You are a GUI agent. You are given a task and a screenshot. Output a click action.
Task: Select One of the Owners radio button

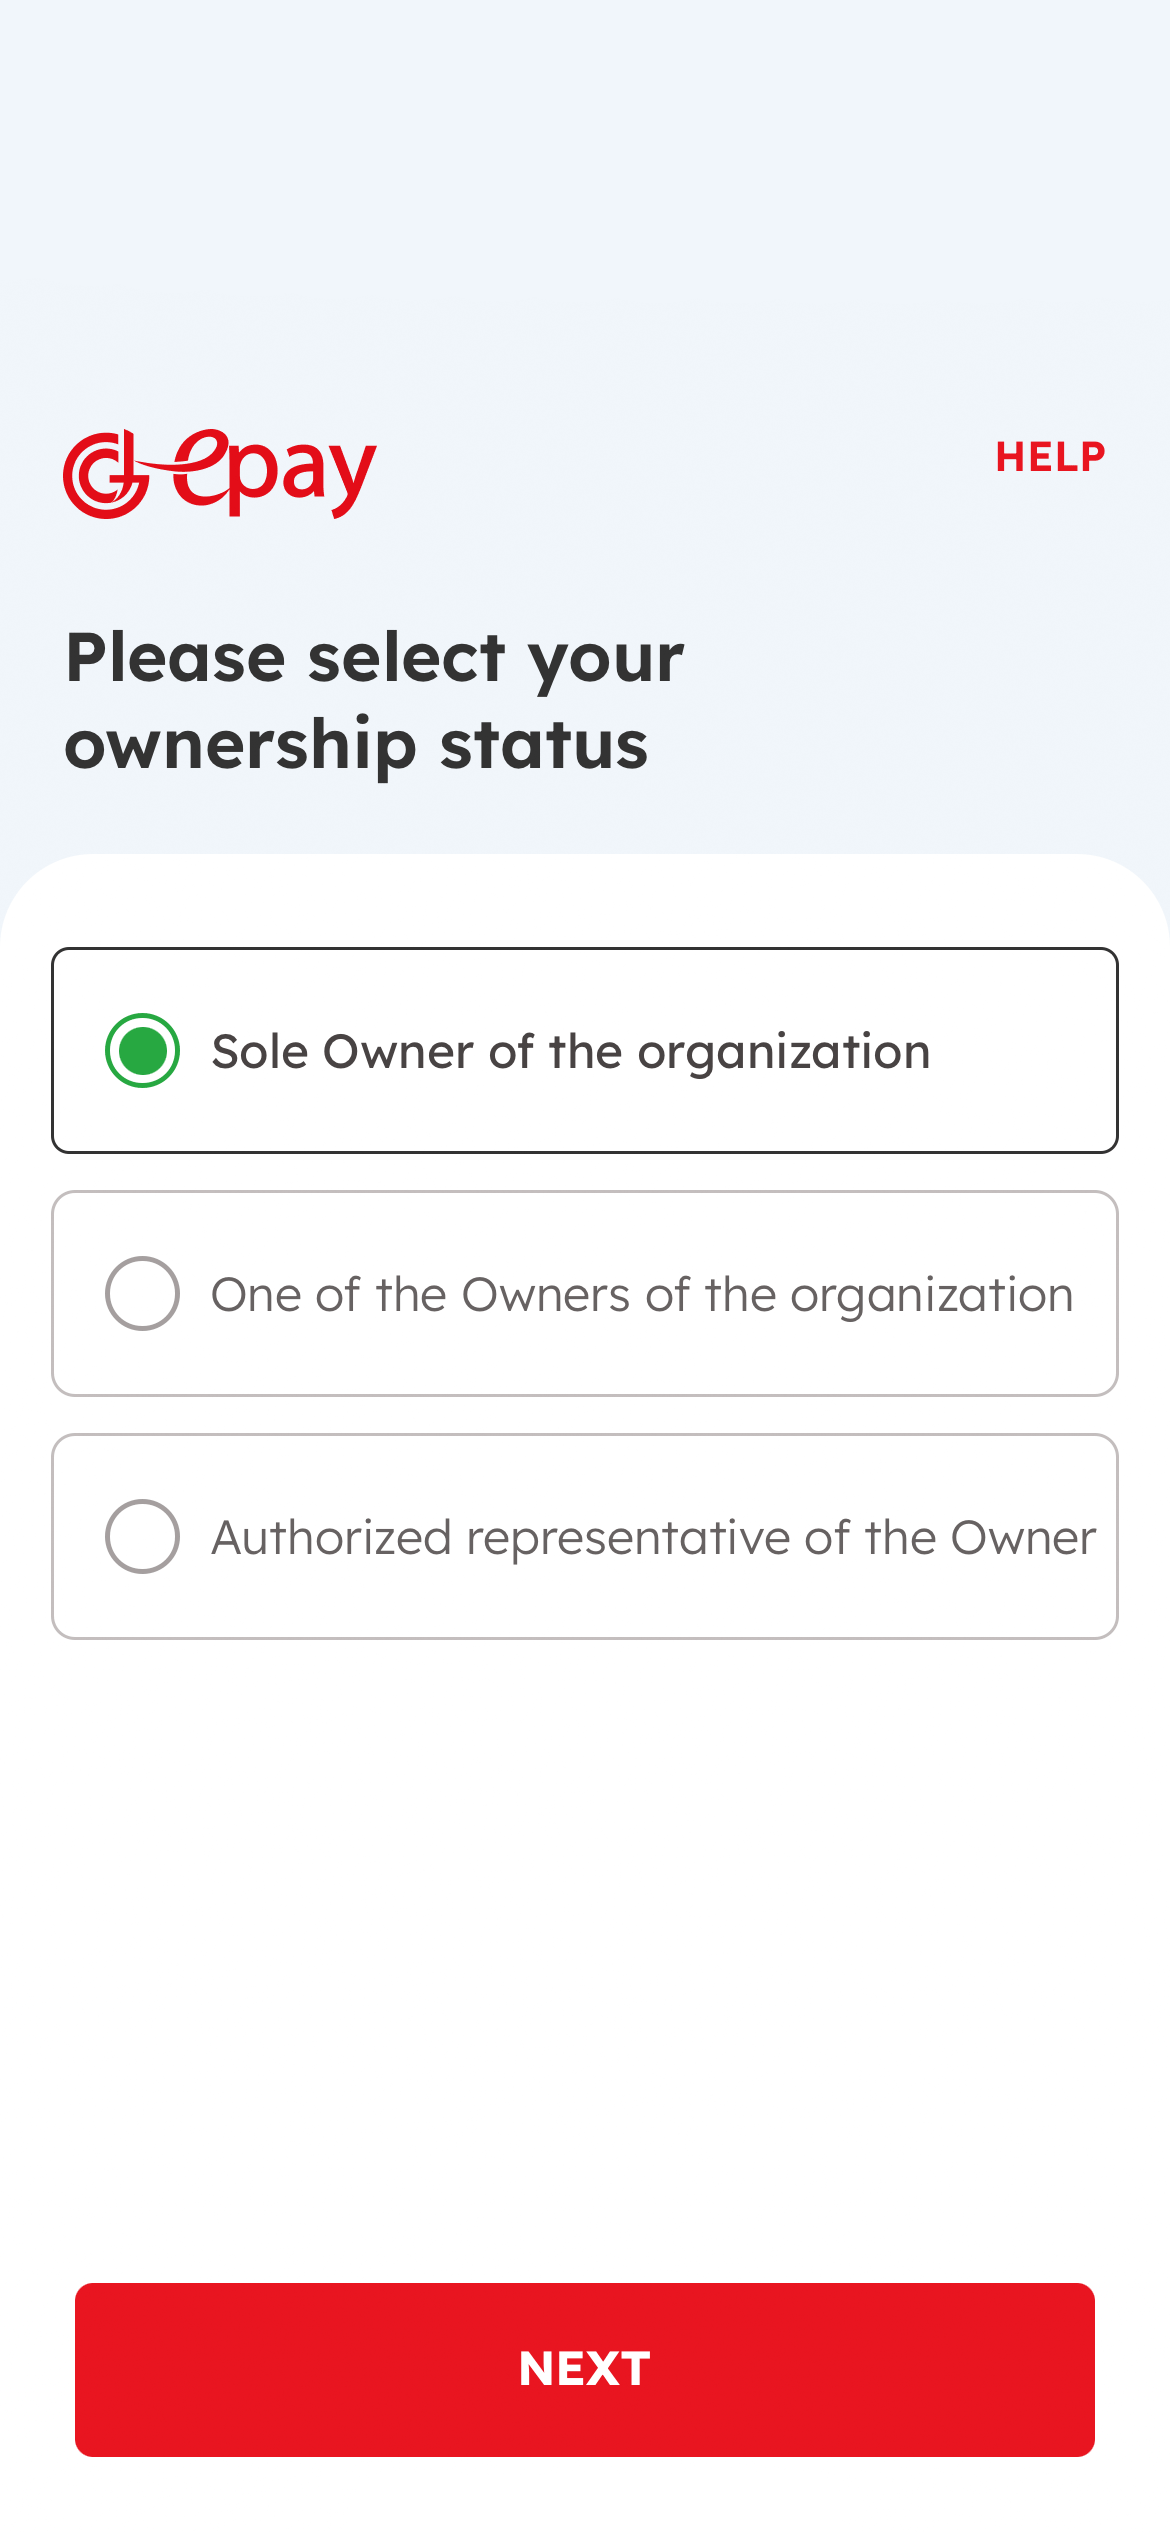click(x=142, y=1293)
